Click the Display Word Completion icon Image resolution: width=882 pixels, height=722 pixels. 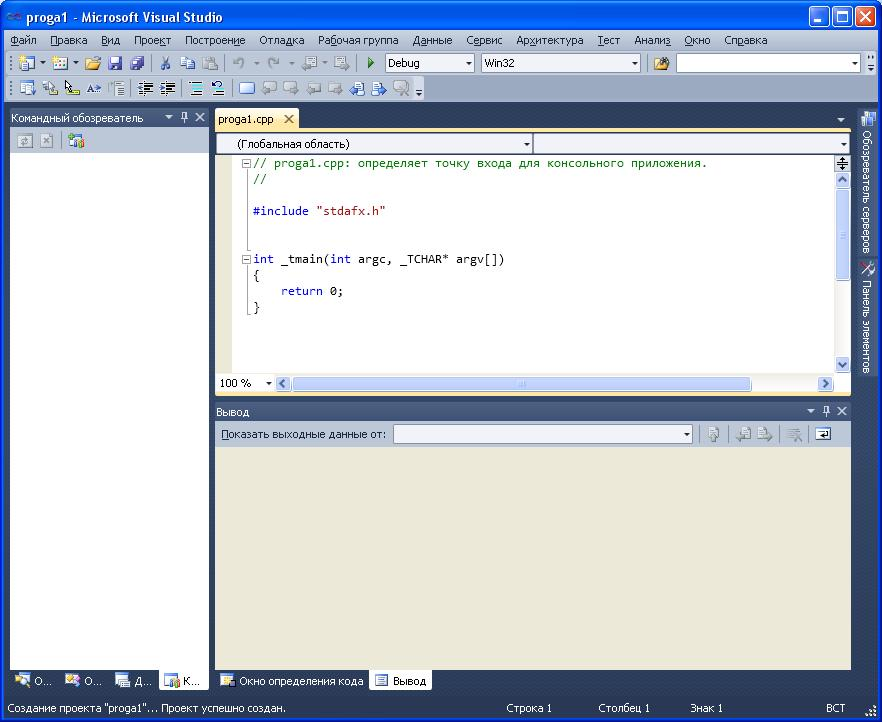pos(93,88)
